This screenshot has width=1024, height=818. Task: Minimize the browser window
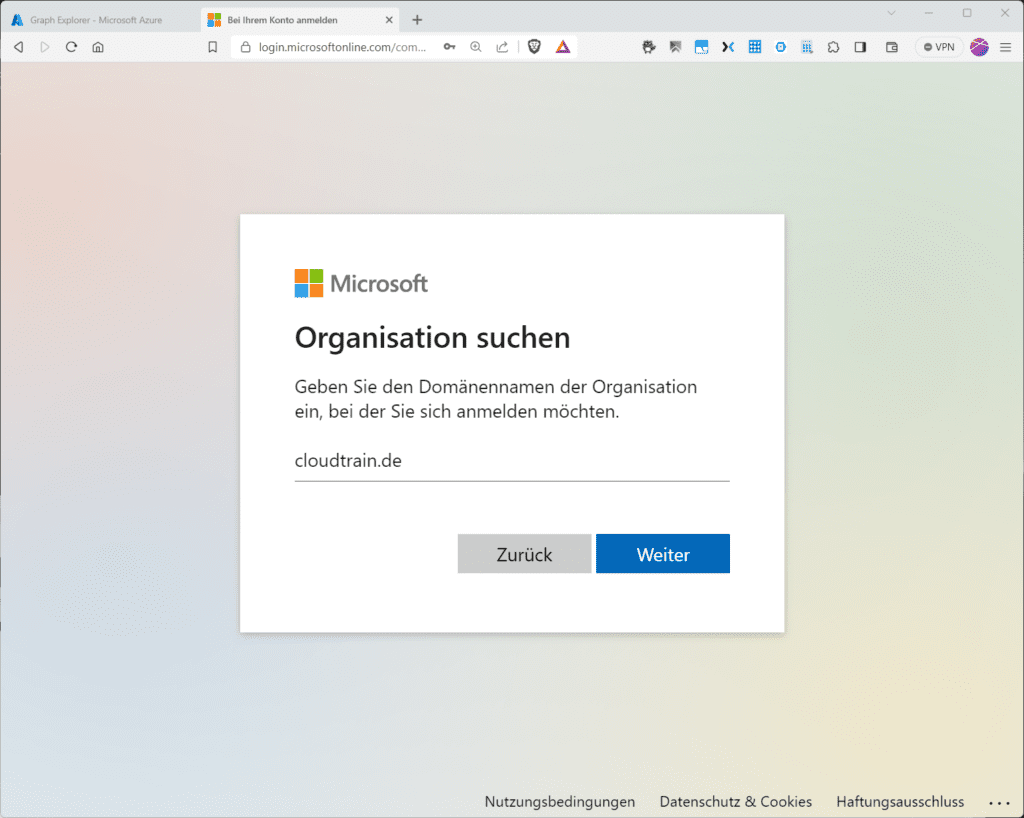(x=929, y=13)
